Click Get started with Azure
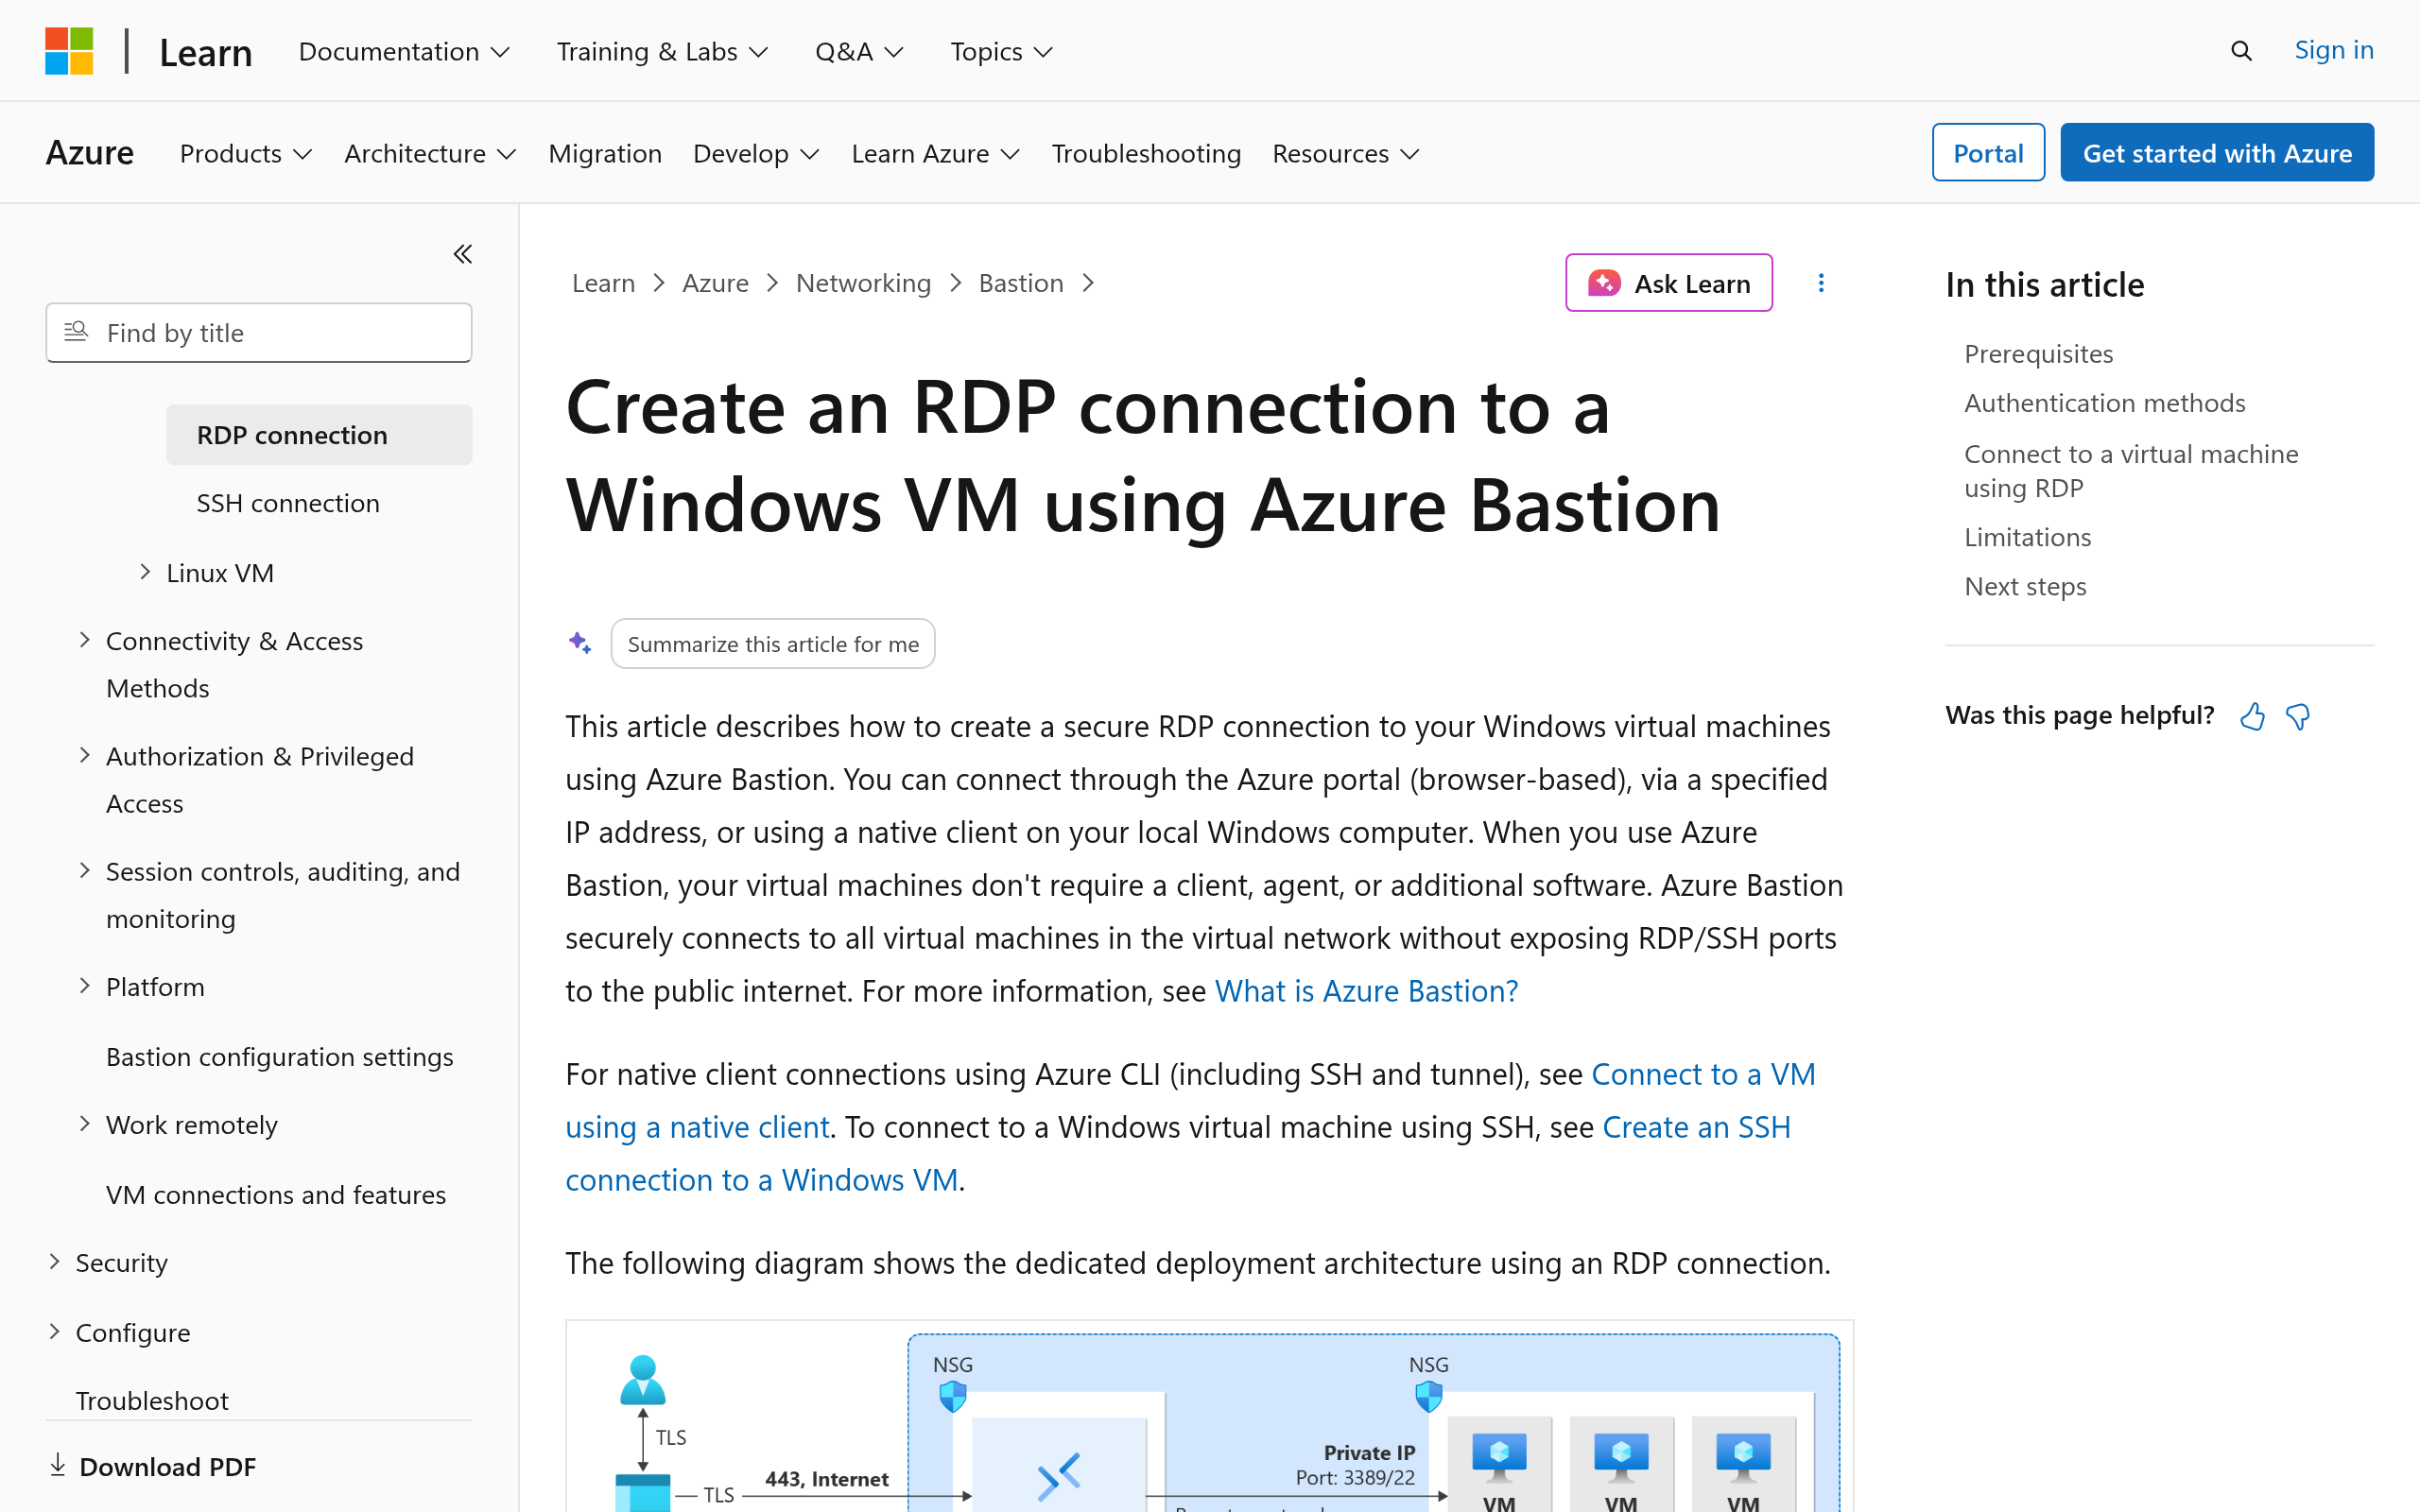Viewport: 2420px width, 1512px height. click(2217, 153)
